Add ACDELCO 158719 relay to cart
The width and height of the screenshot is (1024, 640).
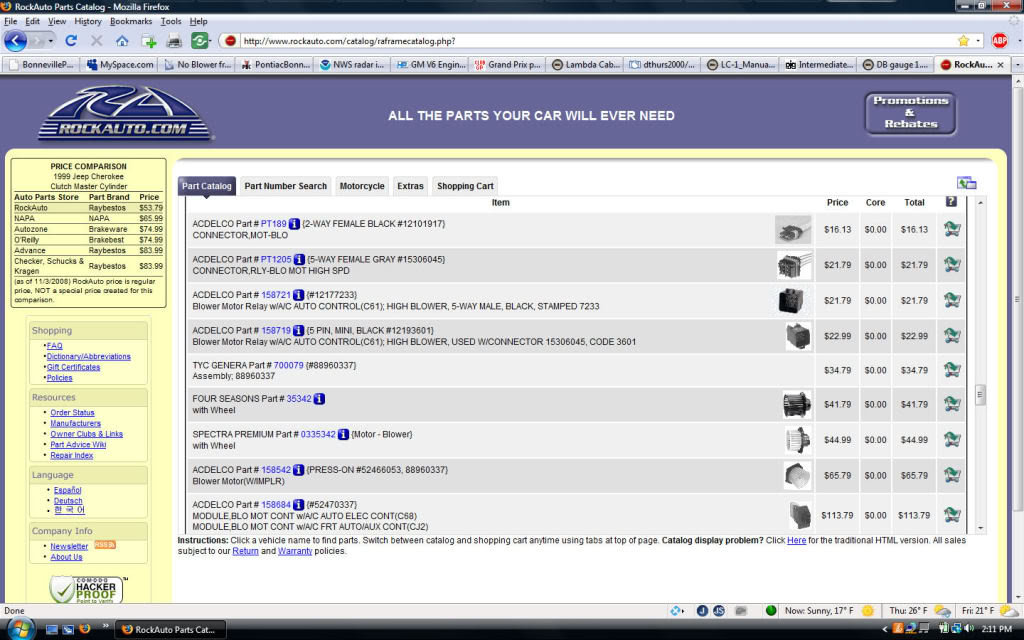(952, 336)
